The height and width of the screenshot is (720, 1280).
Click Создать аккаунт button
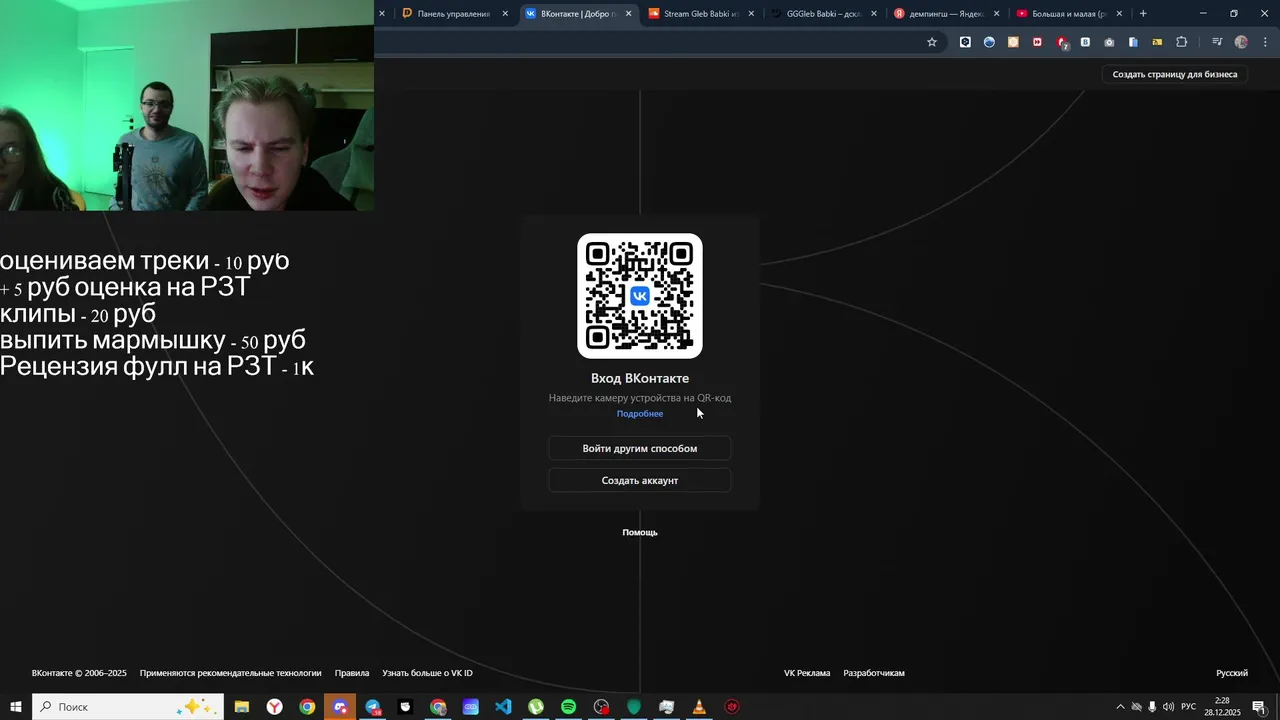point(640,480)
